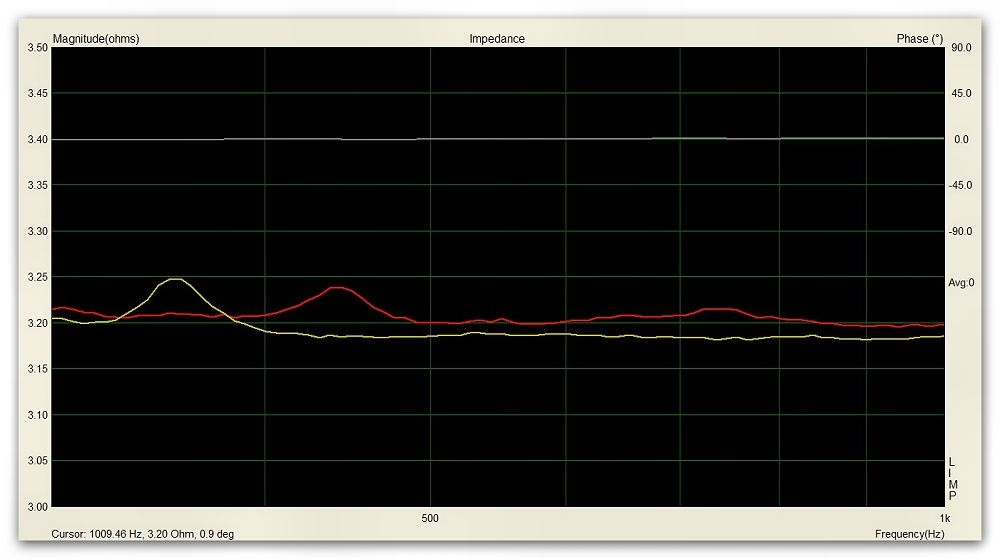The width and height of the screenshot is (1000, 559).
Task: Click the Phase (°) axis label
Action: (x=919, y=39)
